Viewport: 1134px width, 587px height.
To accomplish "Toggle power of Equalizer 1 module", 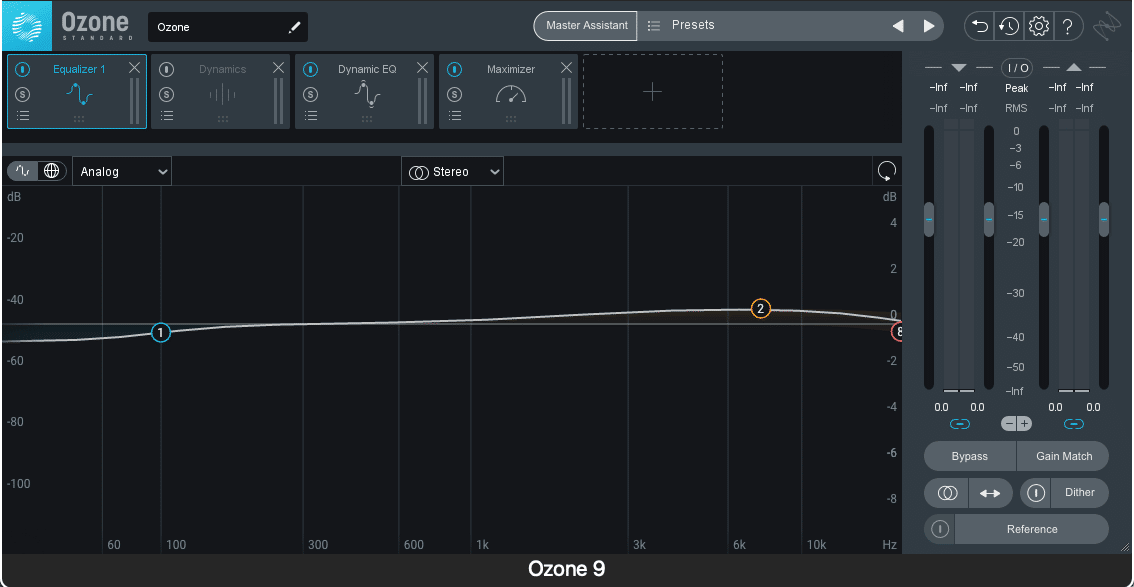I will coord(23,69).
